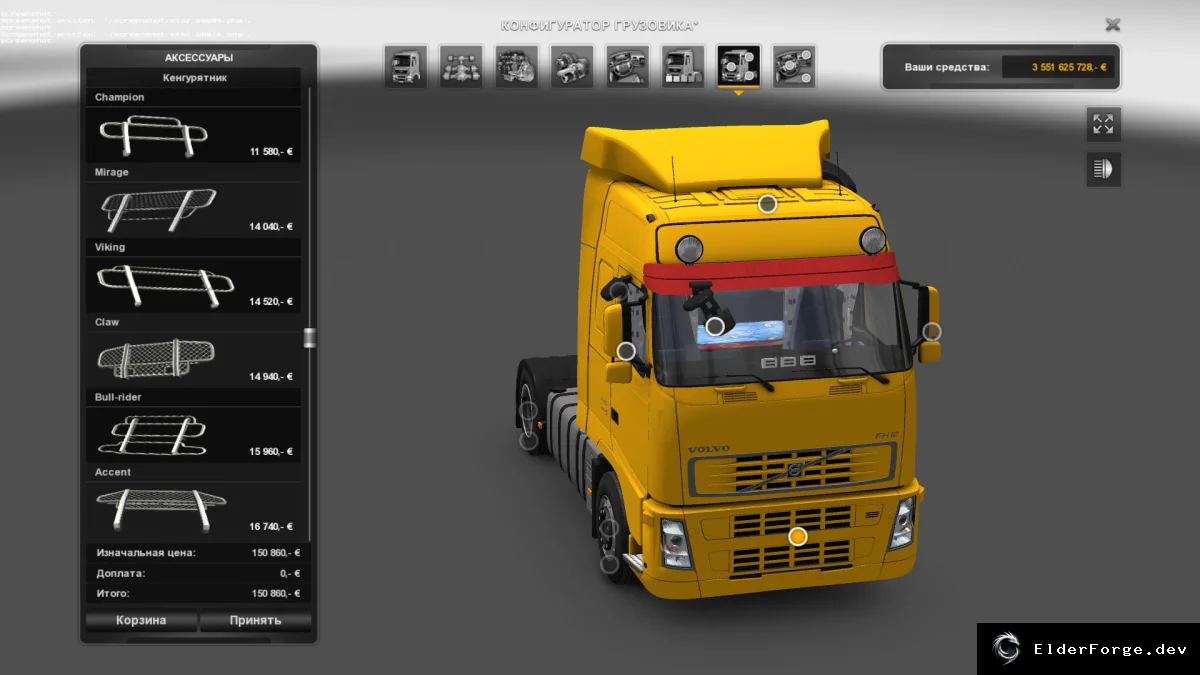Open the transmission gearbox tab
The width and height of the screenshot is (1200, 675).
tap(572, 66)
